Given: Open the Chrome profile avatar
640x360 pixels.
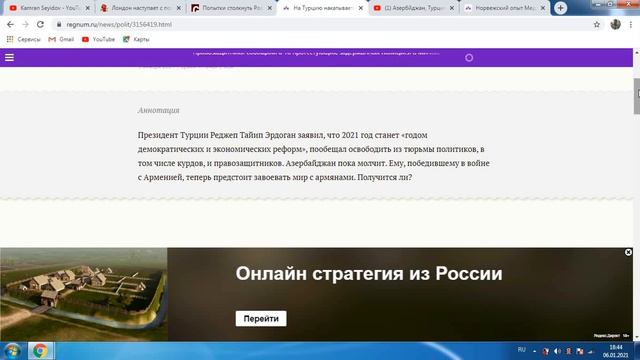Looking at the screenshot, I should (x=616, y=24).
